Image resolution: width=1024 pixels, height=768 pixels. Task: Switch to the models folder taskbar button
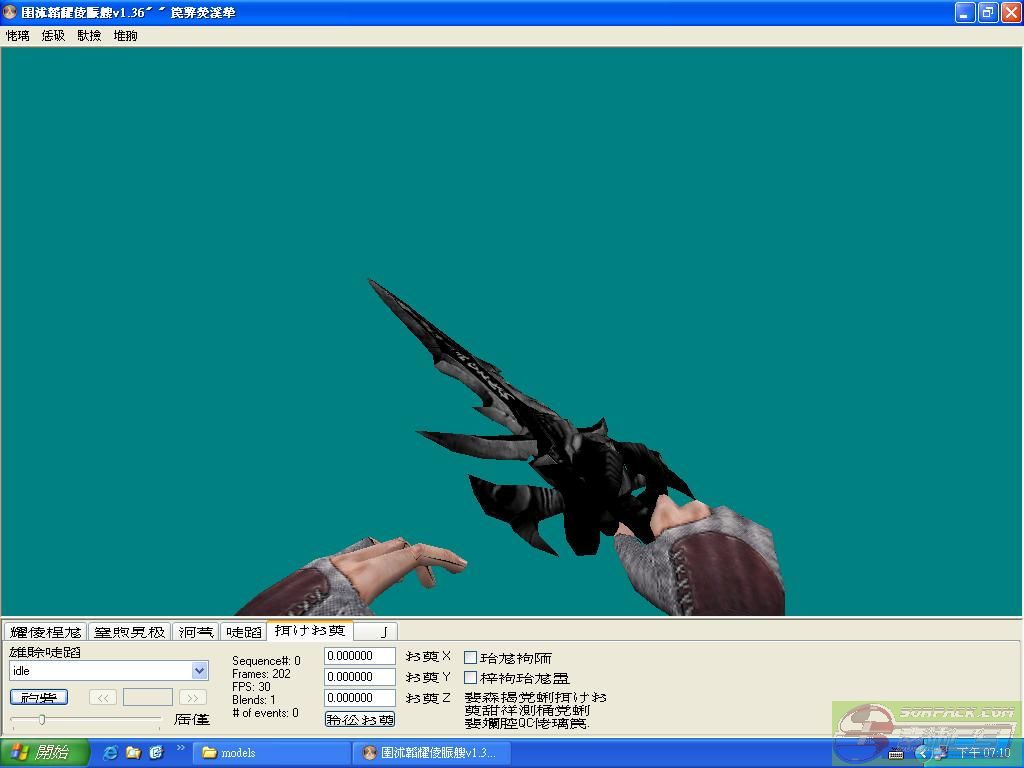click(270, 753)
